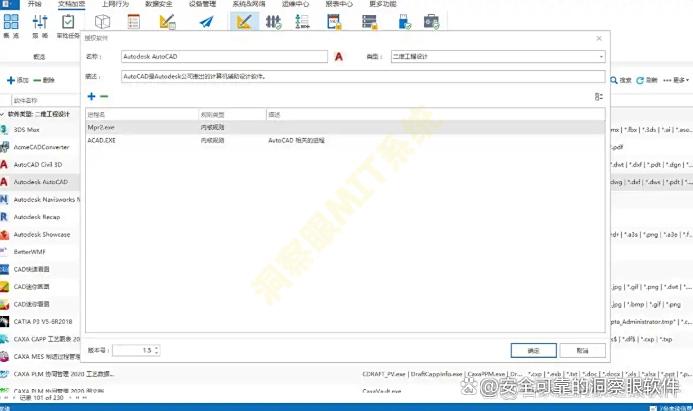Select Autodesk Showcase in software list
Screen dimensions: 693x411
pos(40,235)
